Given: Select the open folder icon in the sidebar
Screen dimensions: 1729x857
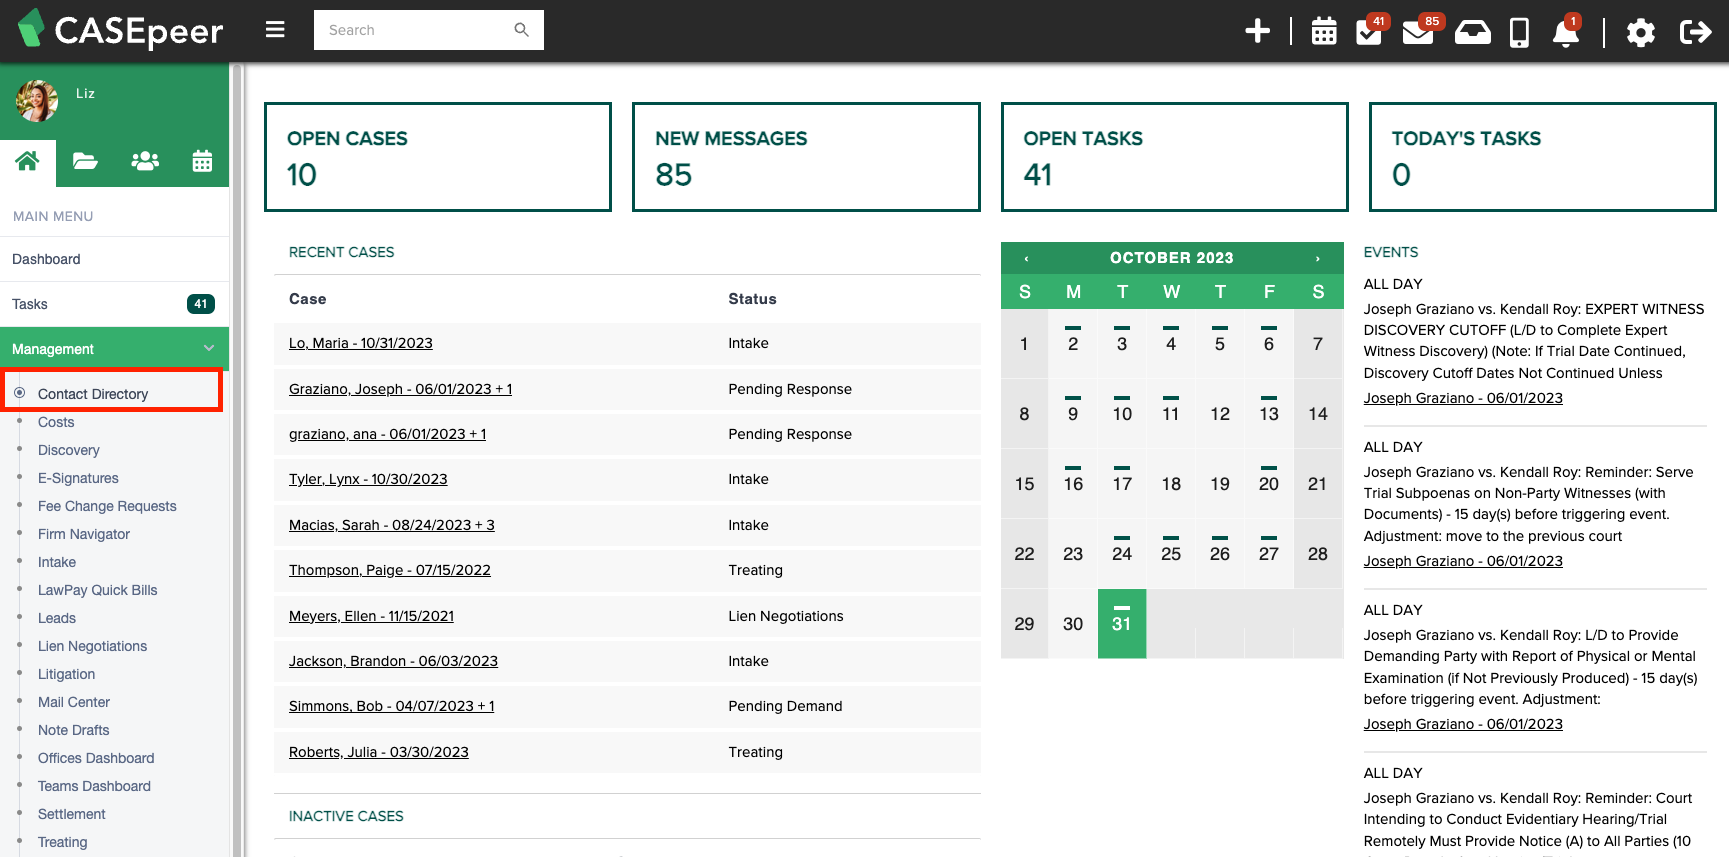Looking at the screenshot, I should point(85,161).
